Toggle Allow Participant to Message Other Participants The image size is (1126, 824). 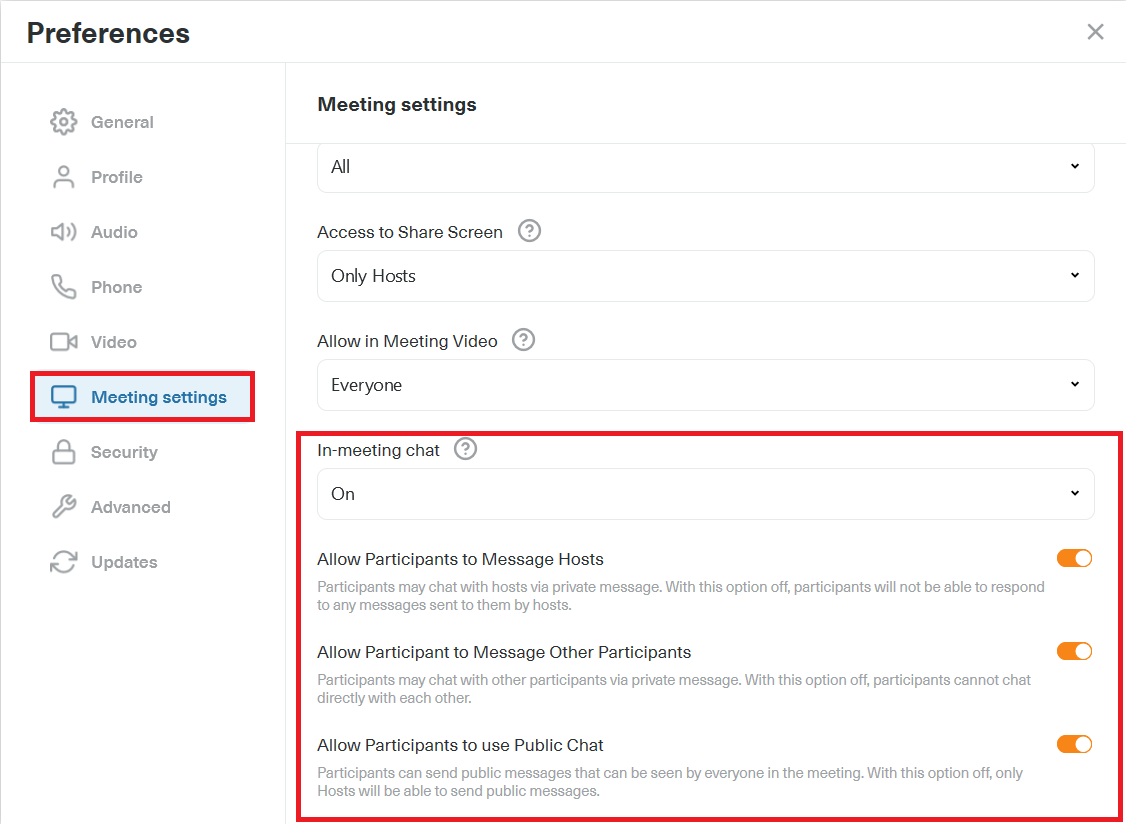coord(1074,652)
